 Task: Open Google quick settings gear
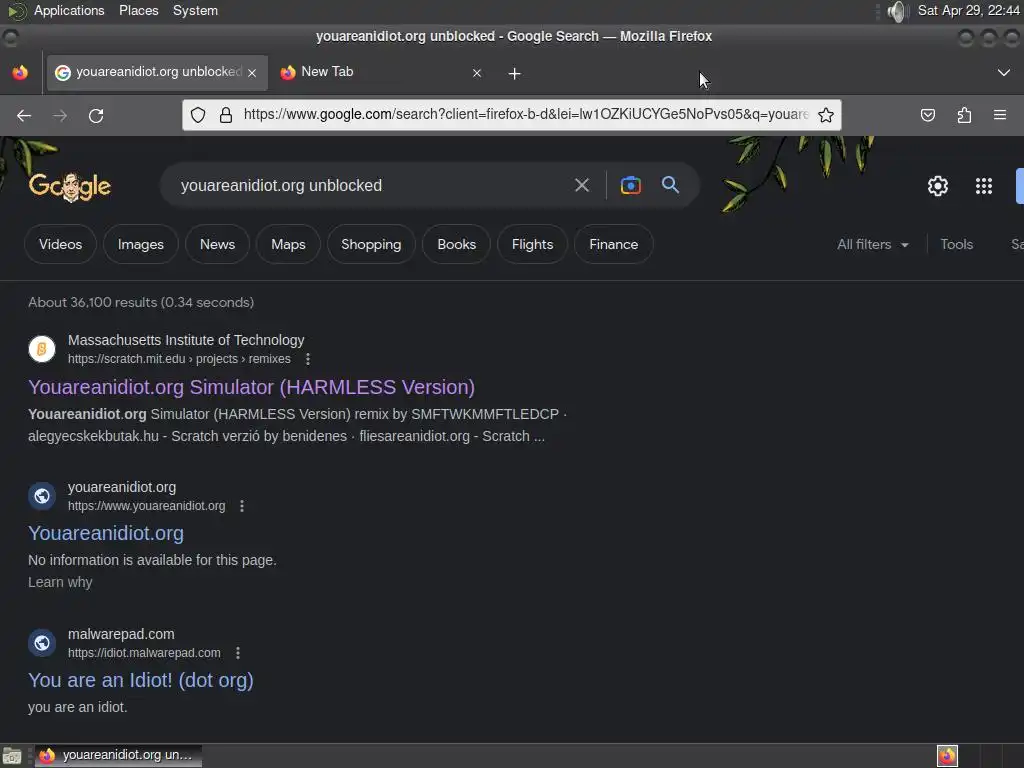tap(938, 186)
